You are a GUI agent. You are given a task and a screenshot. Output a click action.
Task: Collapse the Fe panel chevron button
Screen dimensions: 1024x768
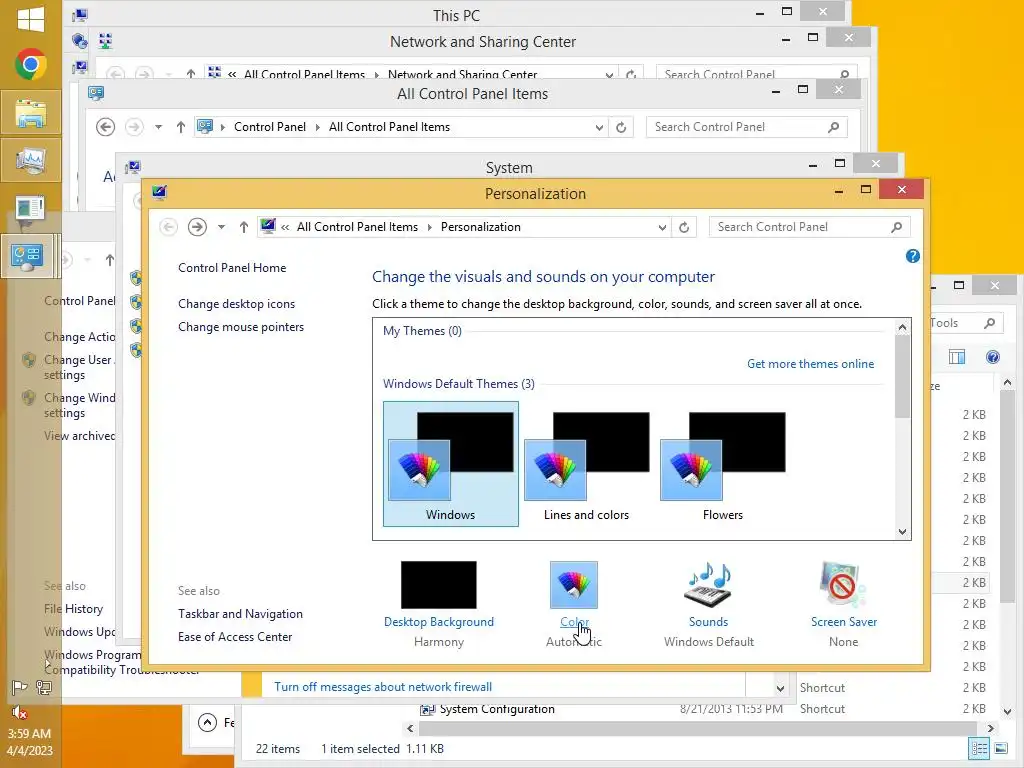tap(207, 722)
